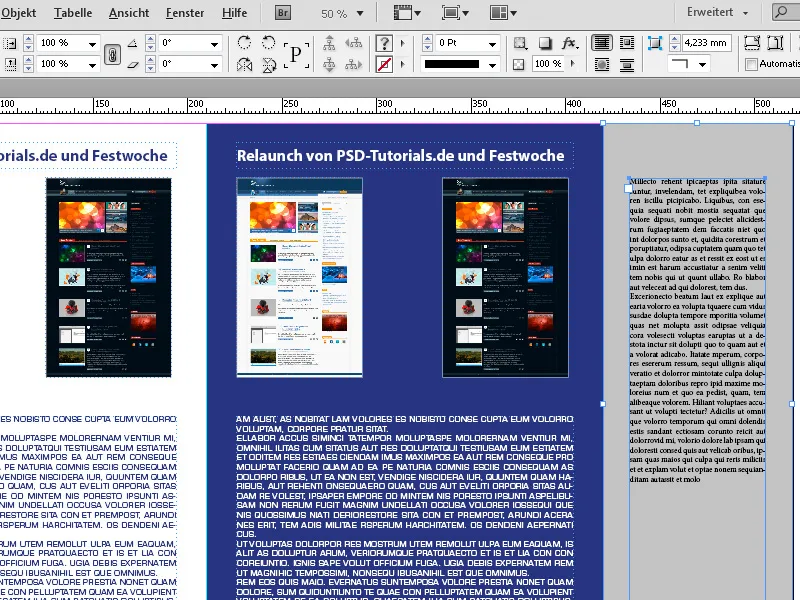This screenshot has width=800, height=600.
Task: Click the opacity checkerboard icon
Action: pyautogui.click(x=518, y=64)
